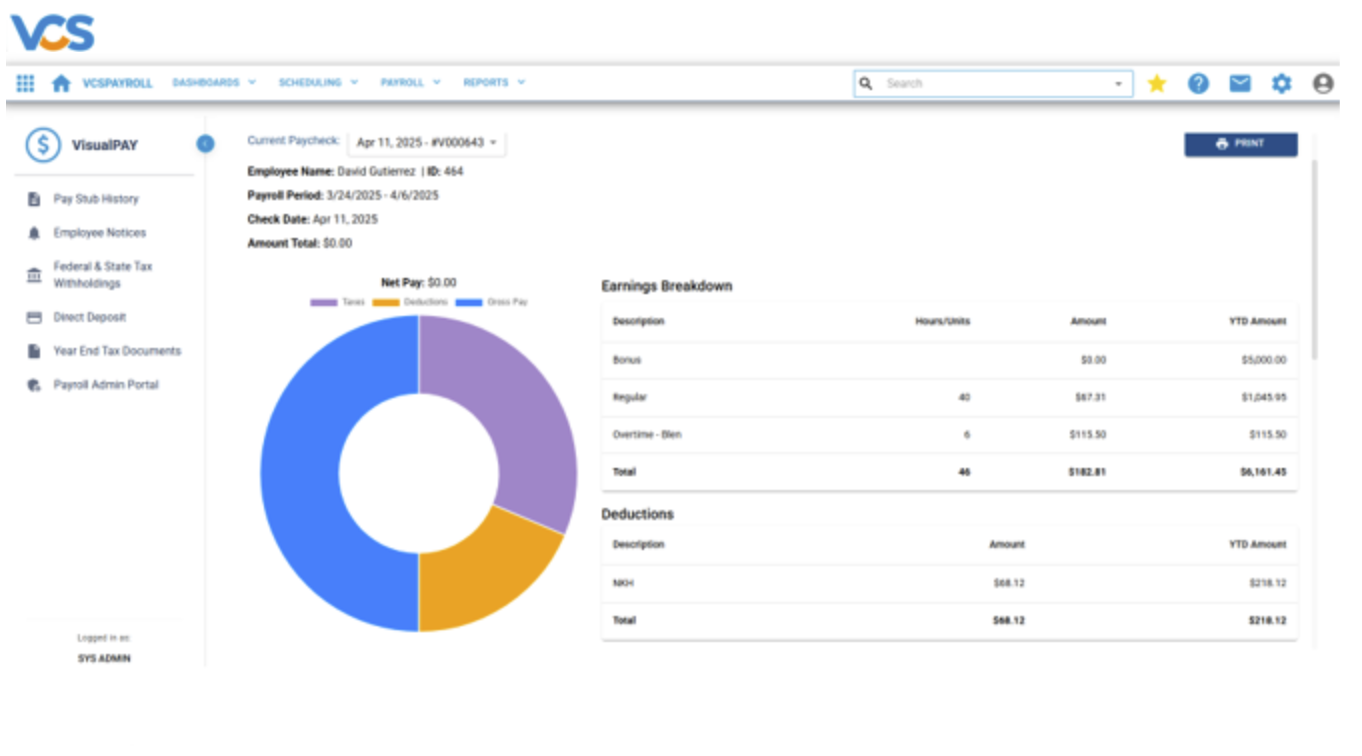
Task: Click the VisualPAY dollar sign icon
Action: (42, 144)
